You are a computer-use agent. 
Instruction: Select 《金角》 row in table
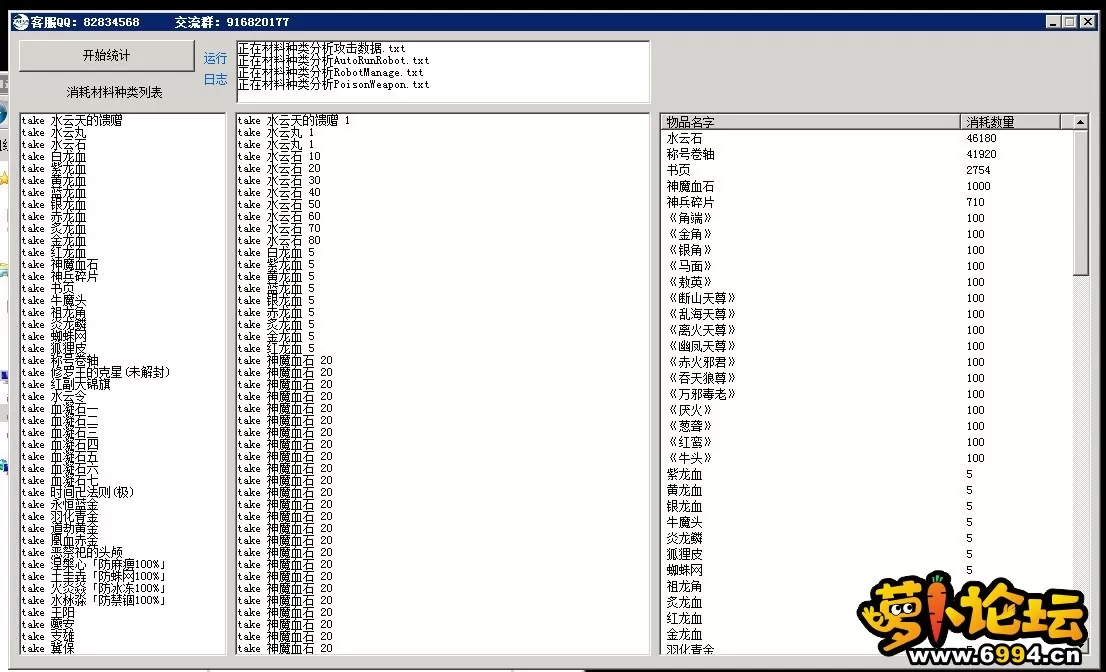click(868, 234)
